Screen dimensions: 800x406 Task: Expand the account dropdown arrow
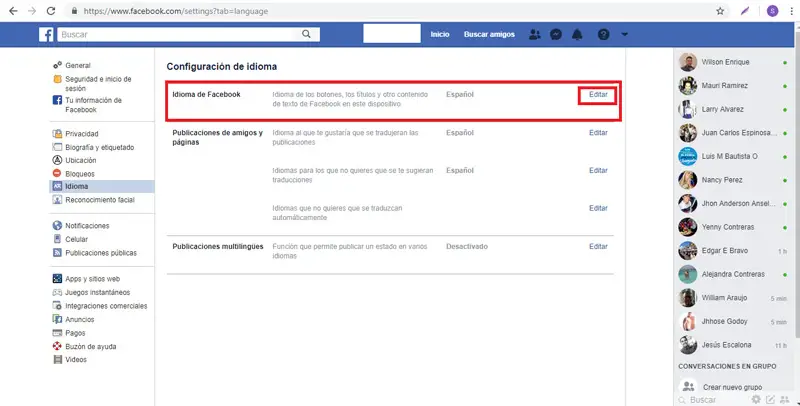click(624, 34)
